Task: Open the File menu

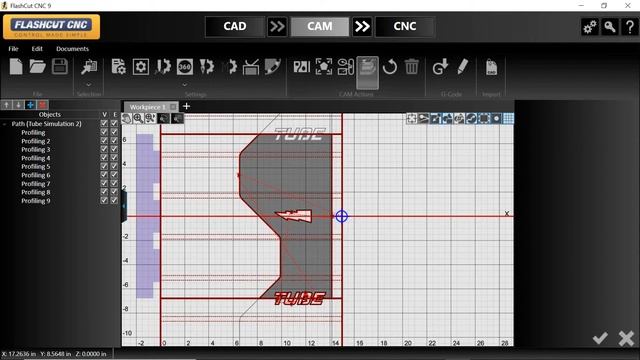Action: [x=13, y=49]
